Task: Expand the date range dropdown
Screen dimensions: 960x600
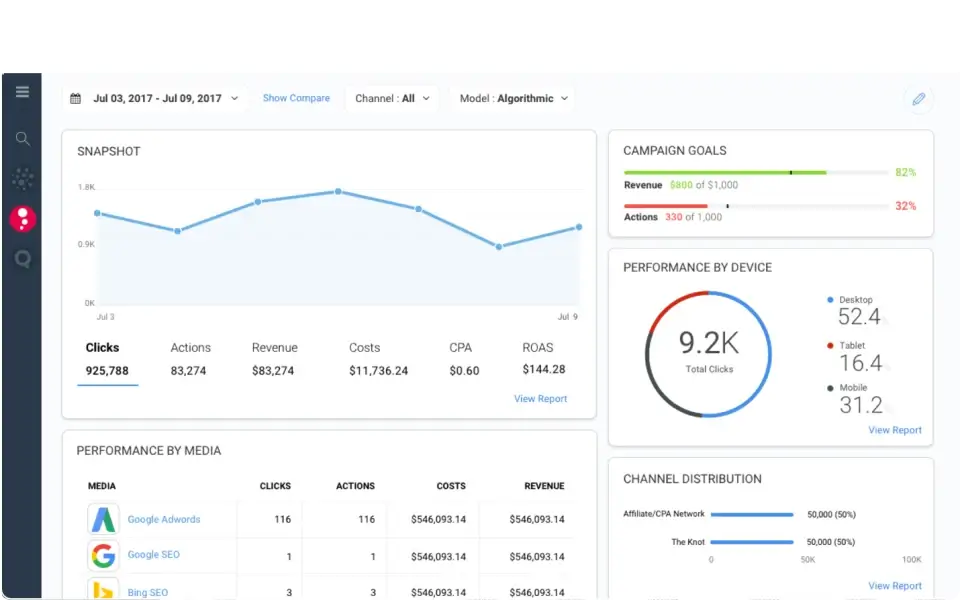Action: [233, 98]
